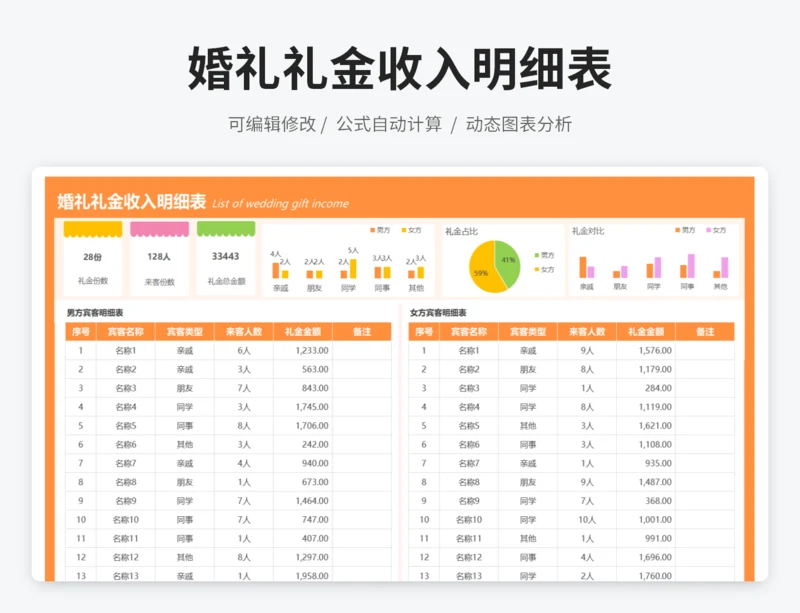Click the amount cell 1,297.00
The image size is (800, 613).
pos(303,557)
